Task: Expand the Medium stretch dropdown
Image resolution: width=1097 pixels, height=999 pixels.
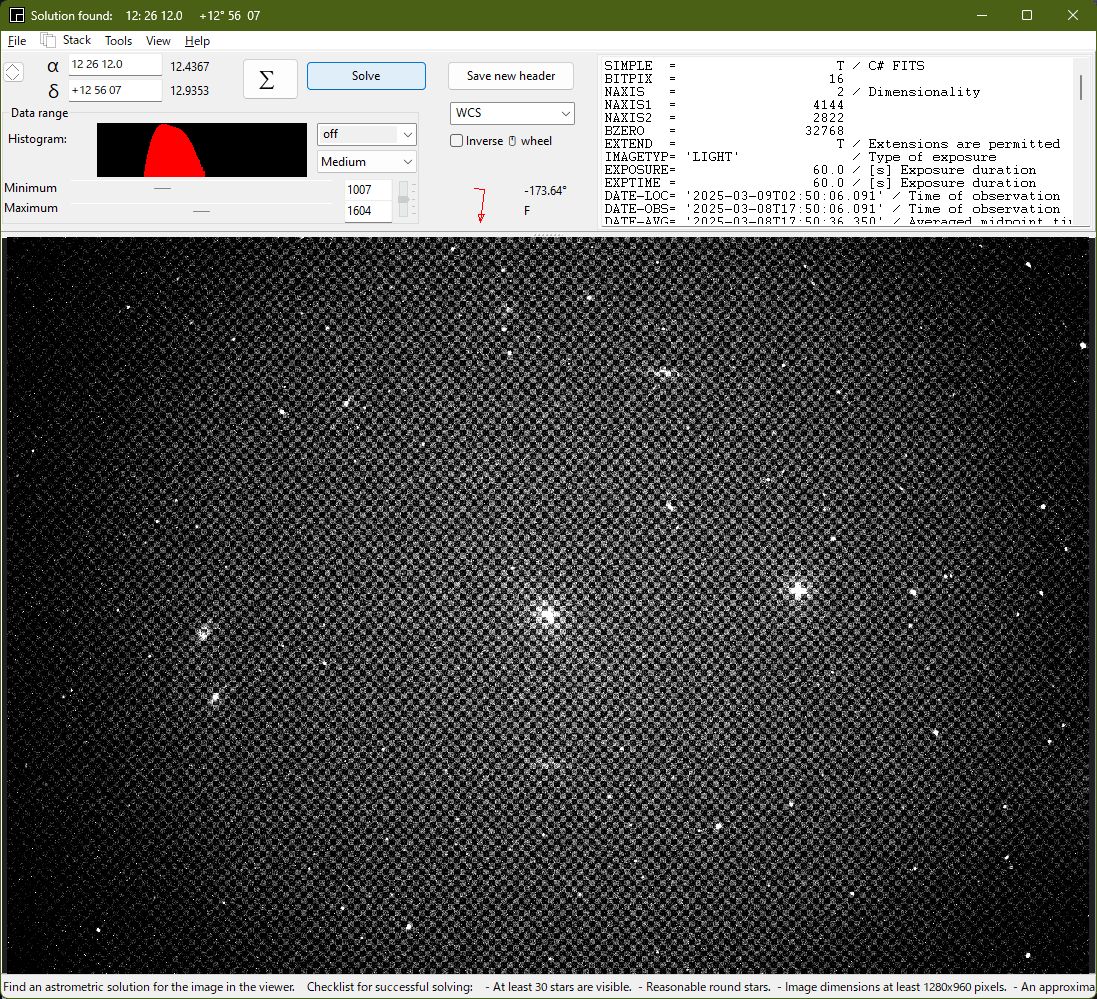Action: (406, 162)
